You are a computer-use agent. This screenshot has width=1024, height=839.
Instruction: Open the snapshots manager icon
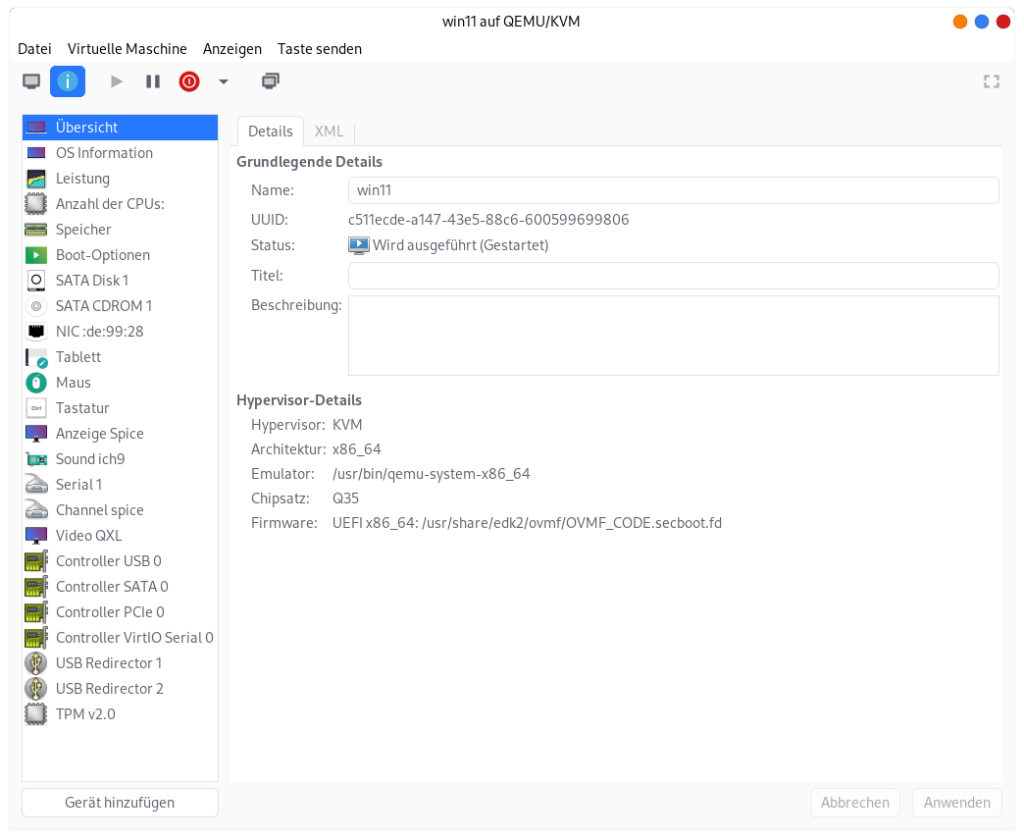[270, 82]
